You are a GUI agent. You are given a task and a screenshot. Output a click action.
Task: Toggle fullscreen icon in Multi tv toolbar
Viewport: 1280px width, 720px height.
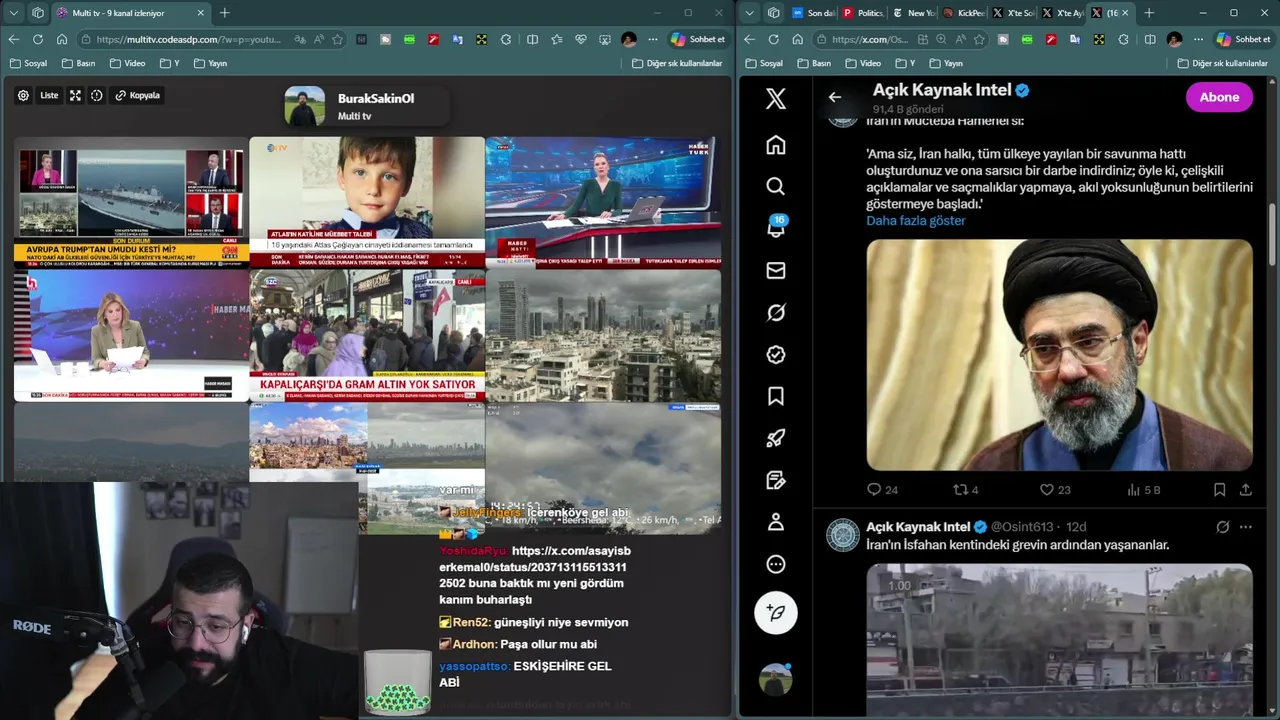point(75,96)
